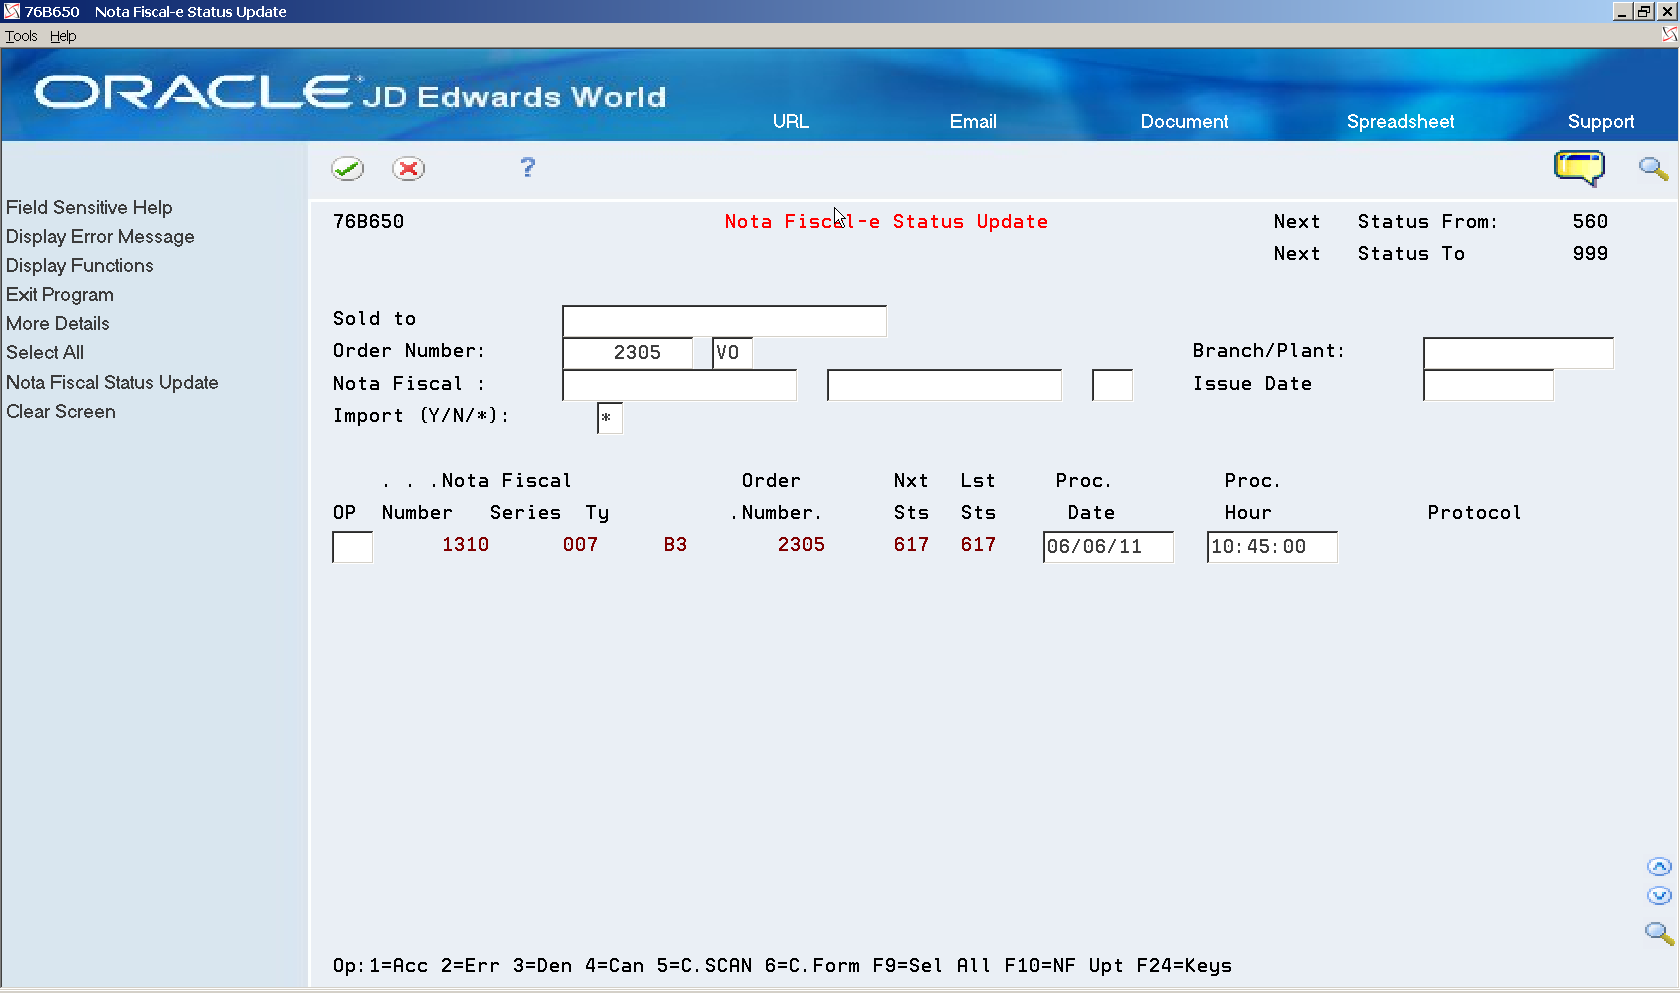1680x993 pixels.
Task: Open the blue question mark help icon
Action: (x=528, y=167)
